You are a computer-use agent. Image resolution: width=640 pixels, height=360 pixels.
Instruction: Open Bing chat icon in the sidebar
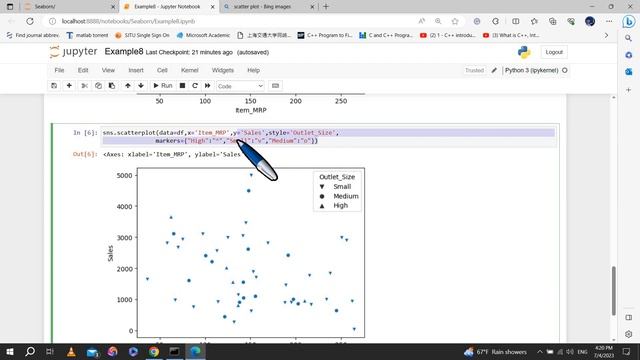tap(629, 21)
